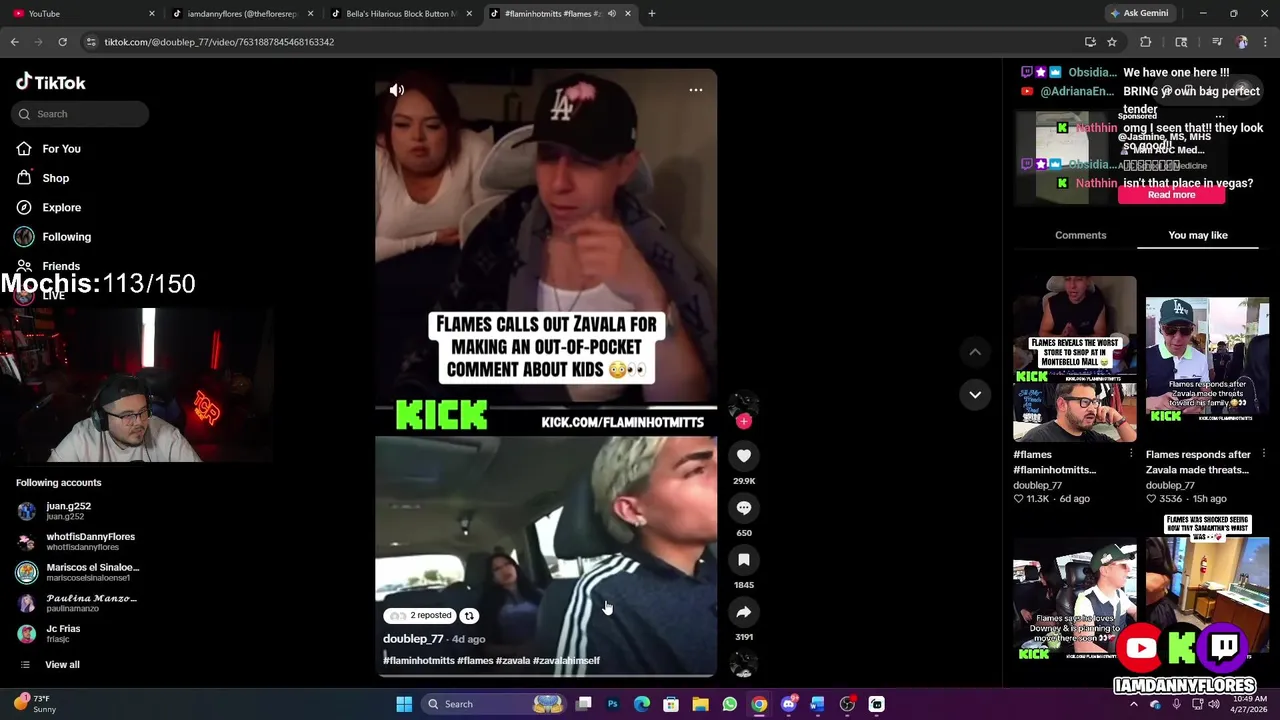Bookmark page with the star icon
The image size is (1280, 720).
point(1111,42)
